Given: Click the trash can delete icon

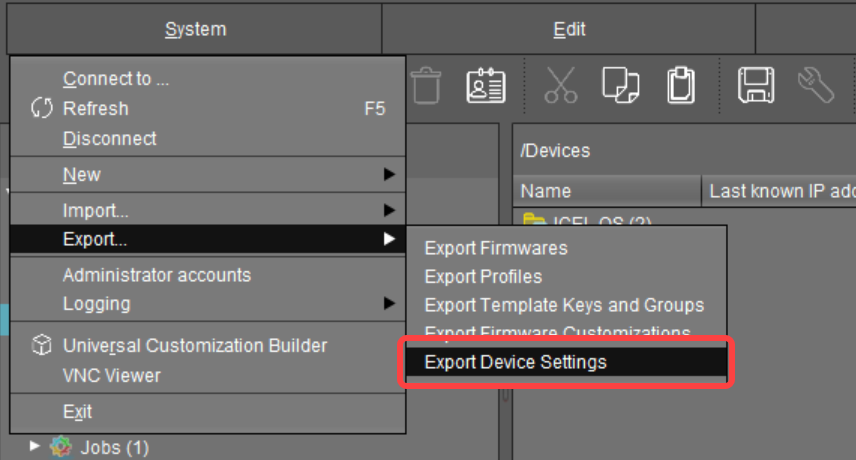Looking at the screenshot, I should (426, 85).
